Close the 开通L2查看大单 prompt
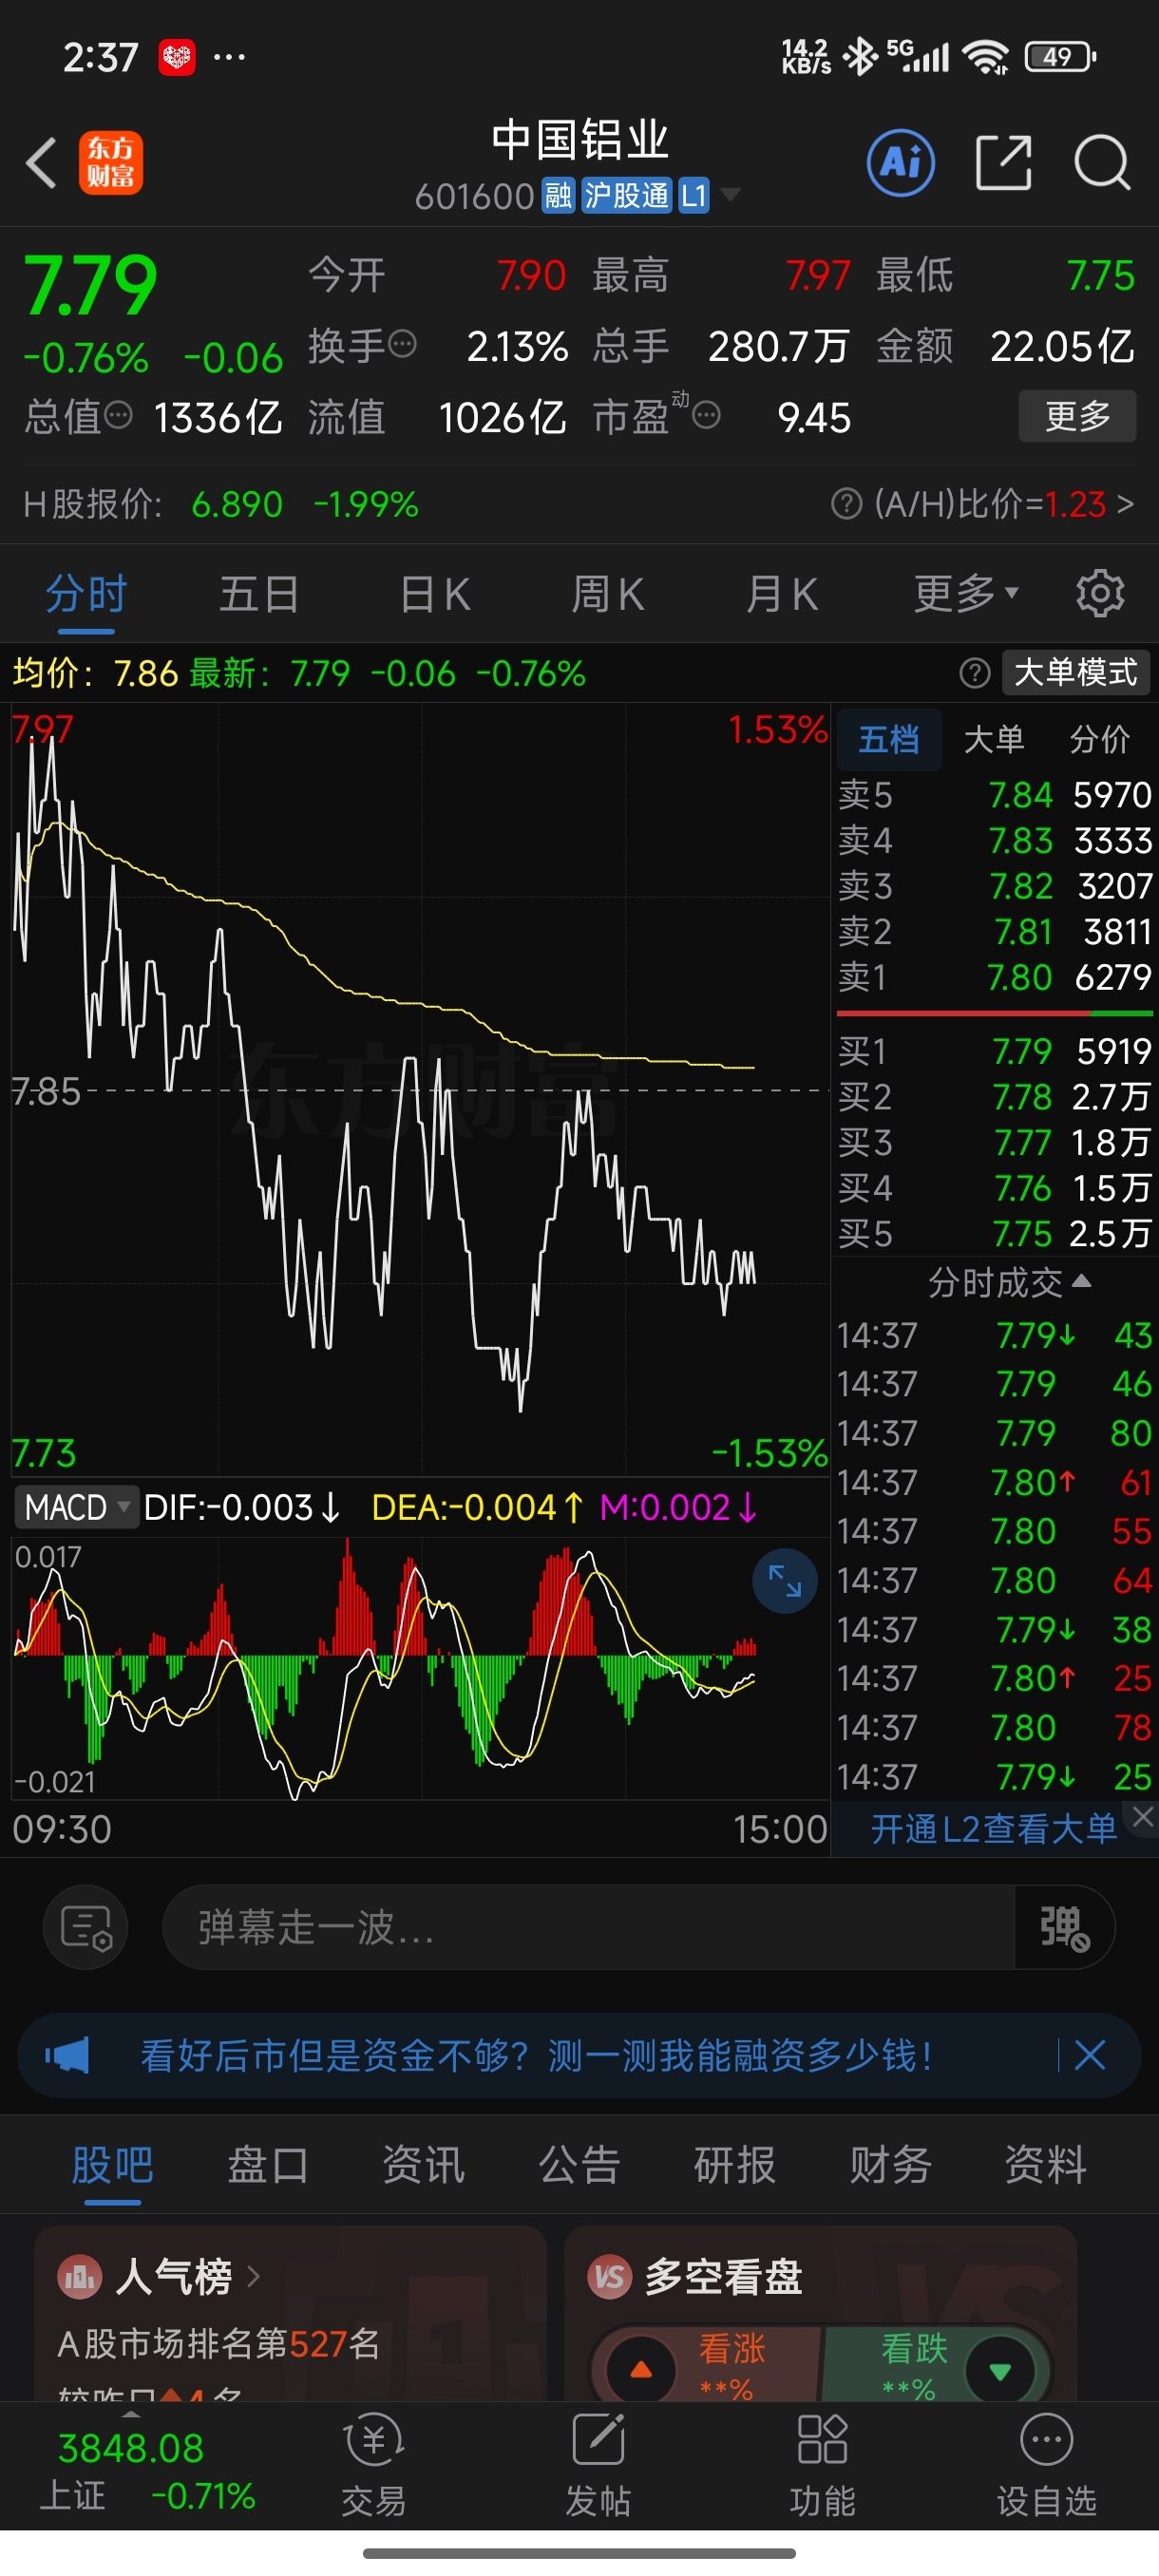 (x=1143, y=1817)
